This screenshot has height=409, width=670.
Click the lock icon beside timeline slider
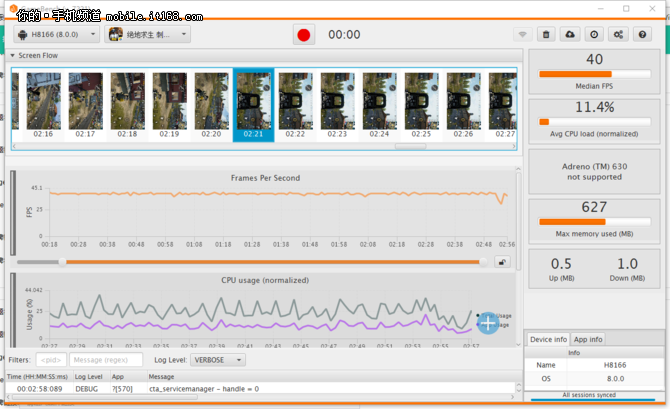tap(502, 262)
